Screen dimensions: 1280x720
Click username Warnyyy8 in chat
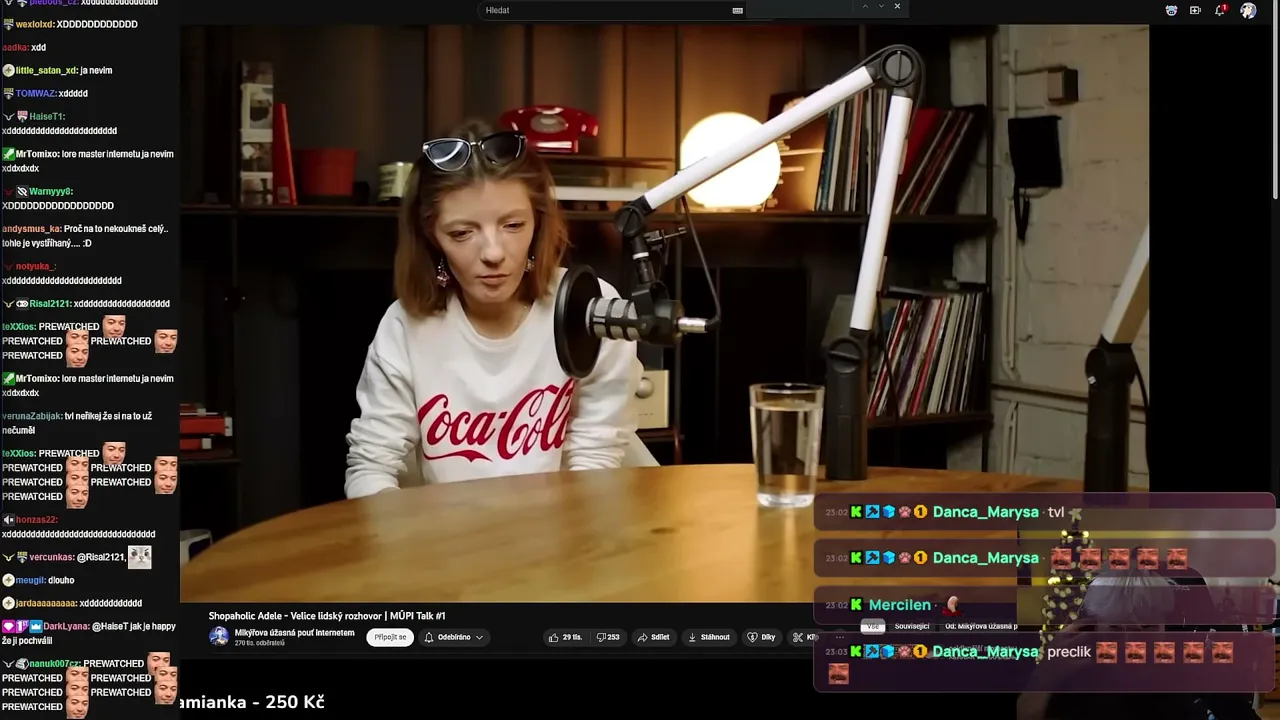[51, 191]
